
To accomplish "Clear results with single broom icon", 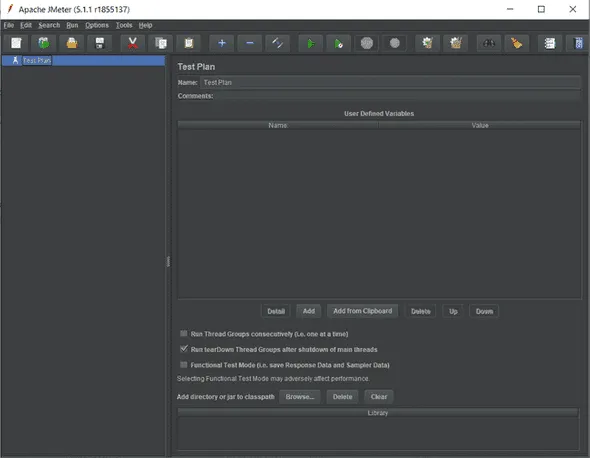I will tap(427, 43).
